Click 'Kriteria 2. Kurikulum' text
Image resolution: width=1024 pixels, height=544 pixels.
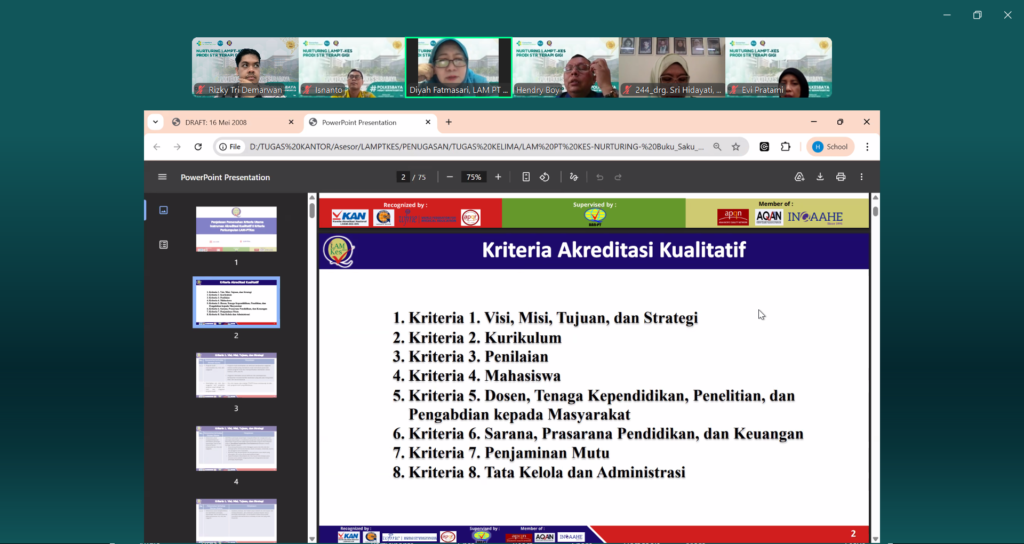point(485,338)
